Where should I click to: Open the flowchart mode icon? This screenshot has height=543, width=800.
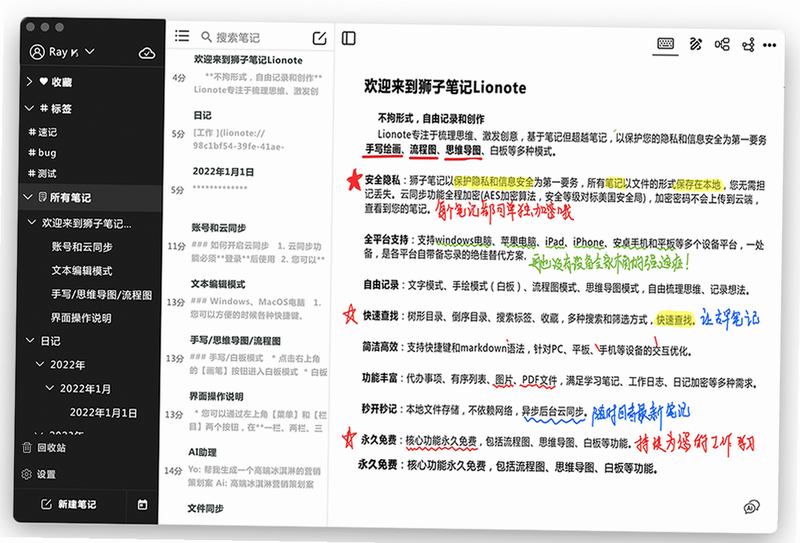pos(748,45)
